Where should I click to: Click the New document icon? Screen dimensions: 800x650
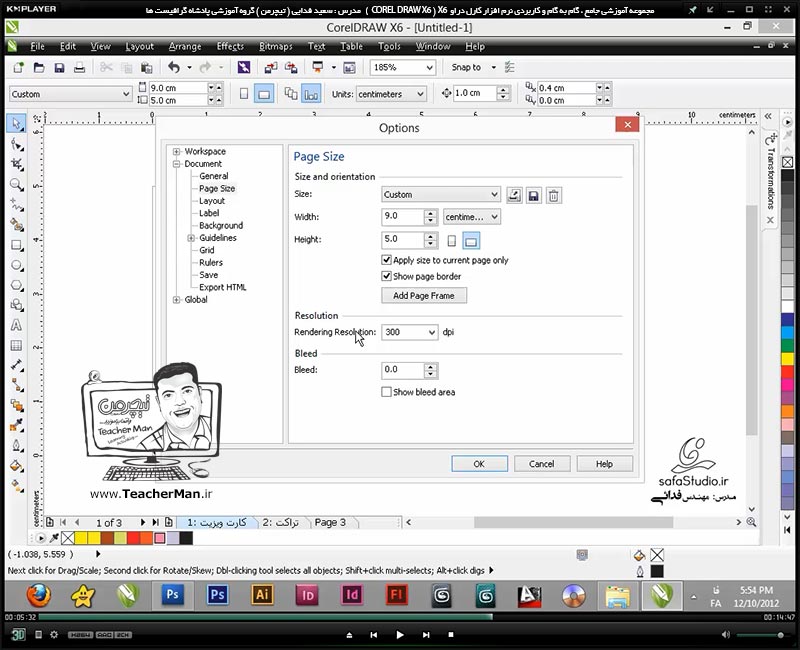(x=19, y=67)
